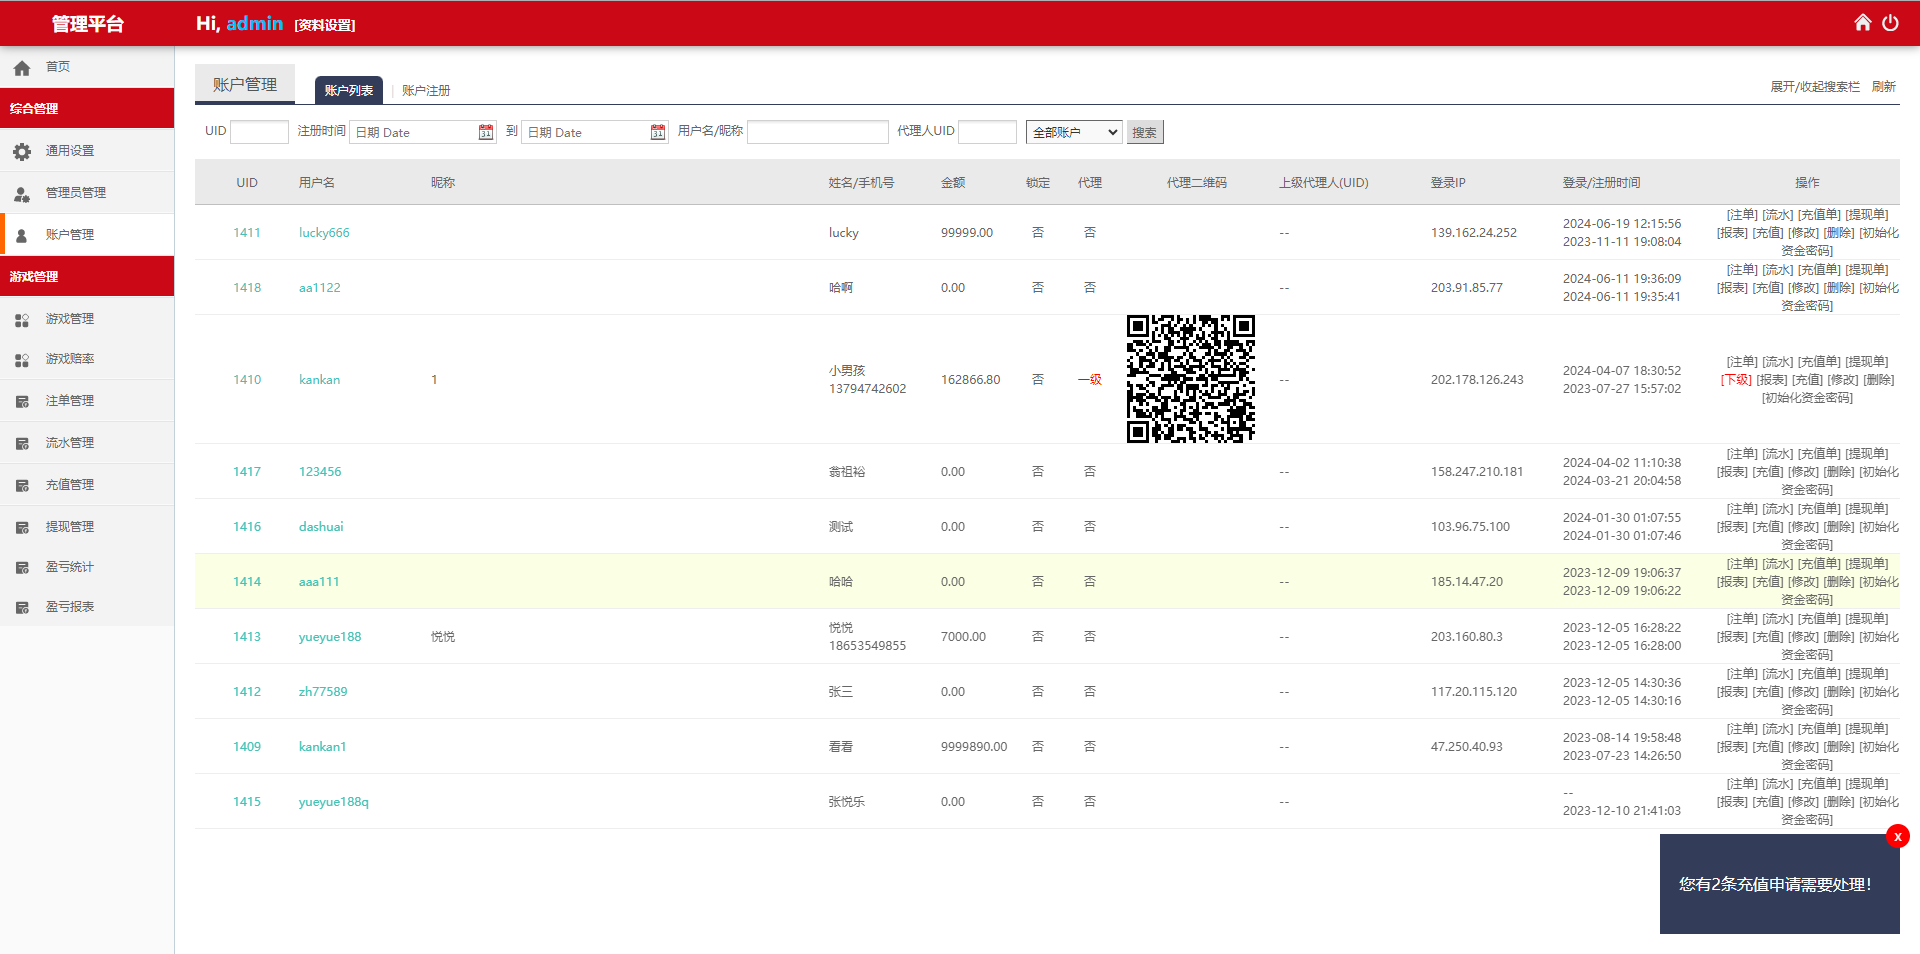The image size is (1920, 954).
Task: Click the 用户名/昵称 input field
Action: coord(817,132)
